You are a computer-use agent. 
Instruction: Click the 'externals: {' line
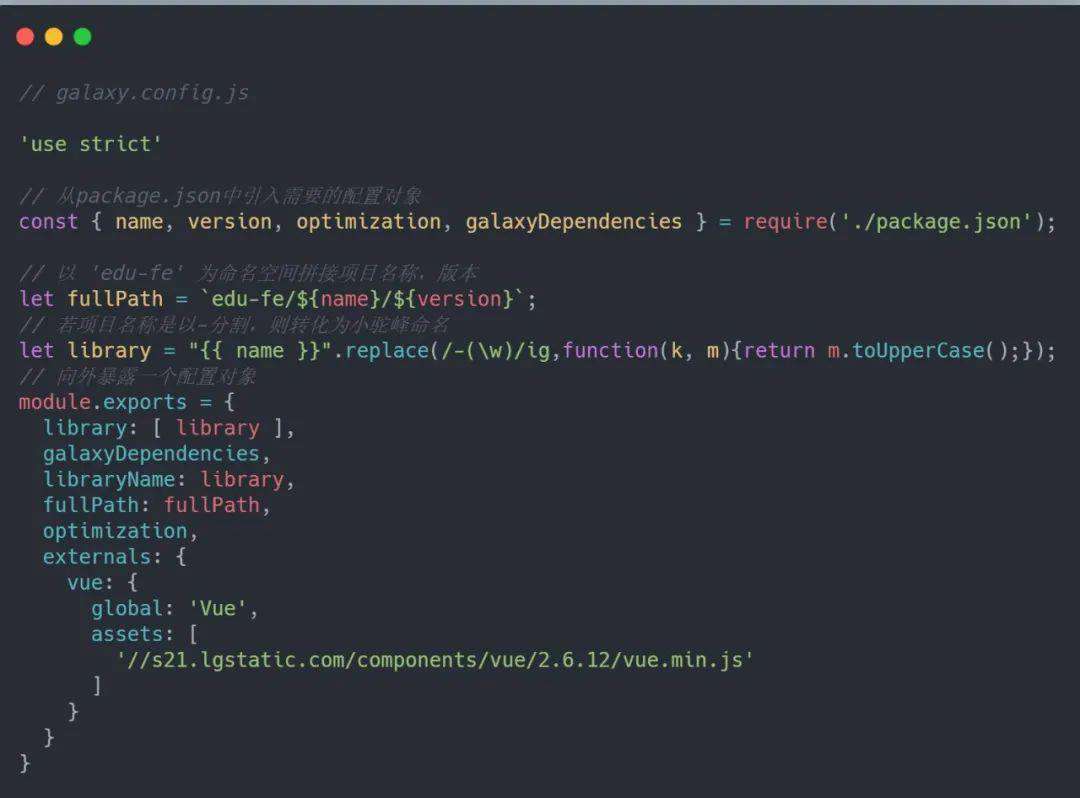pyautogui.click(x=114, y=557)
